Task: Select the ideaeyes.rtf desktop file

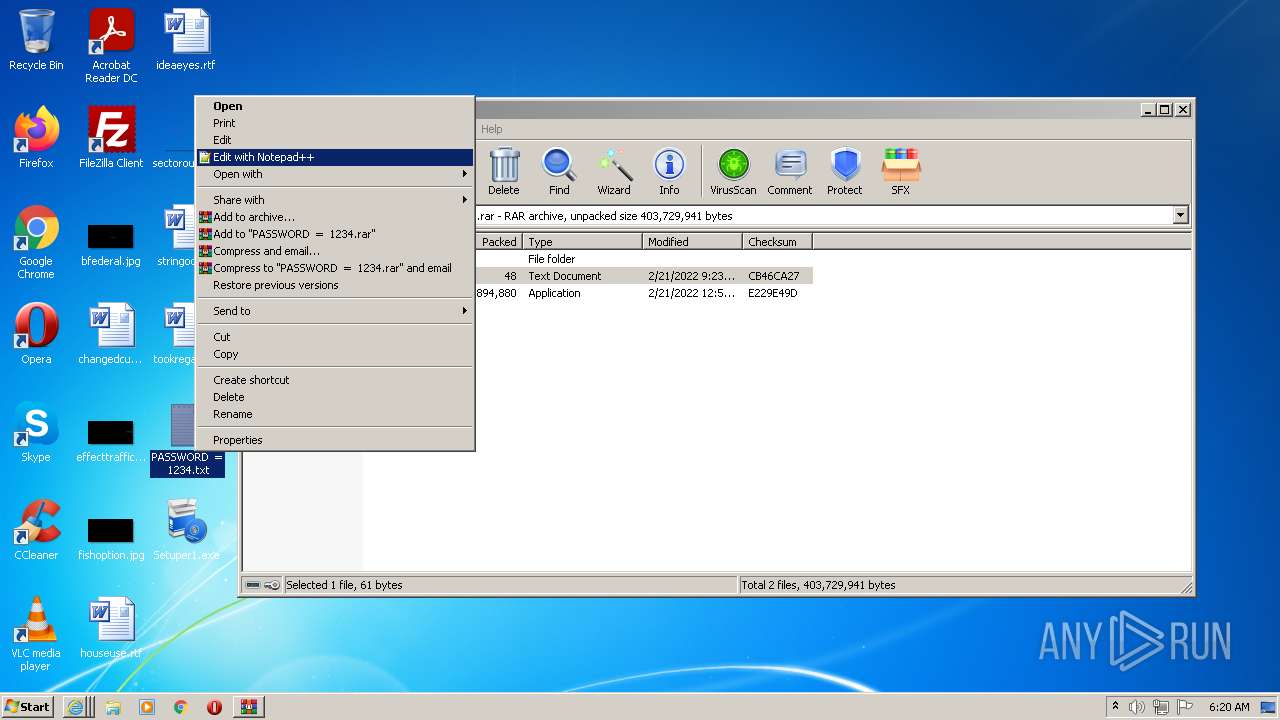Action: pos(186,40)
